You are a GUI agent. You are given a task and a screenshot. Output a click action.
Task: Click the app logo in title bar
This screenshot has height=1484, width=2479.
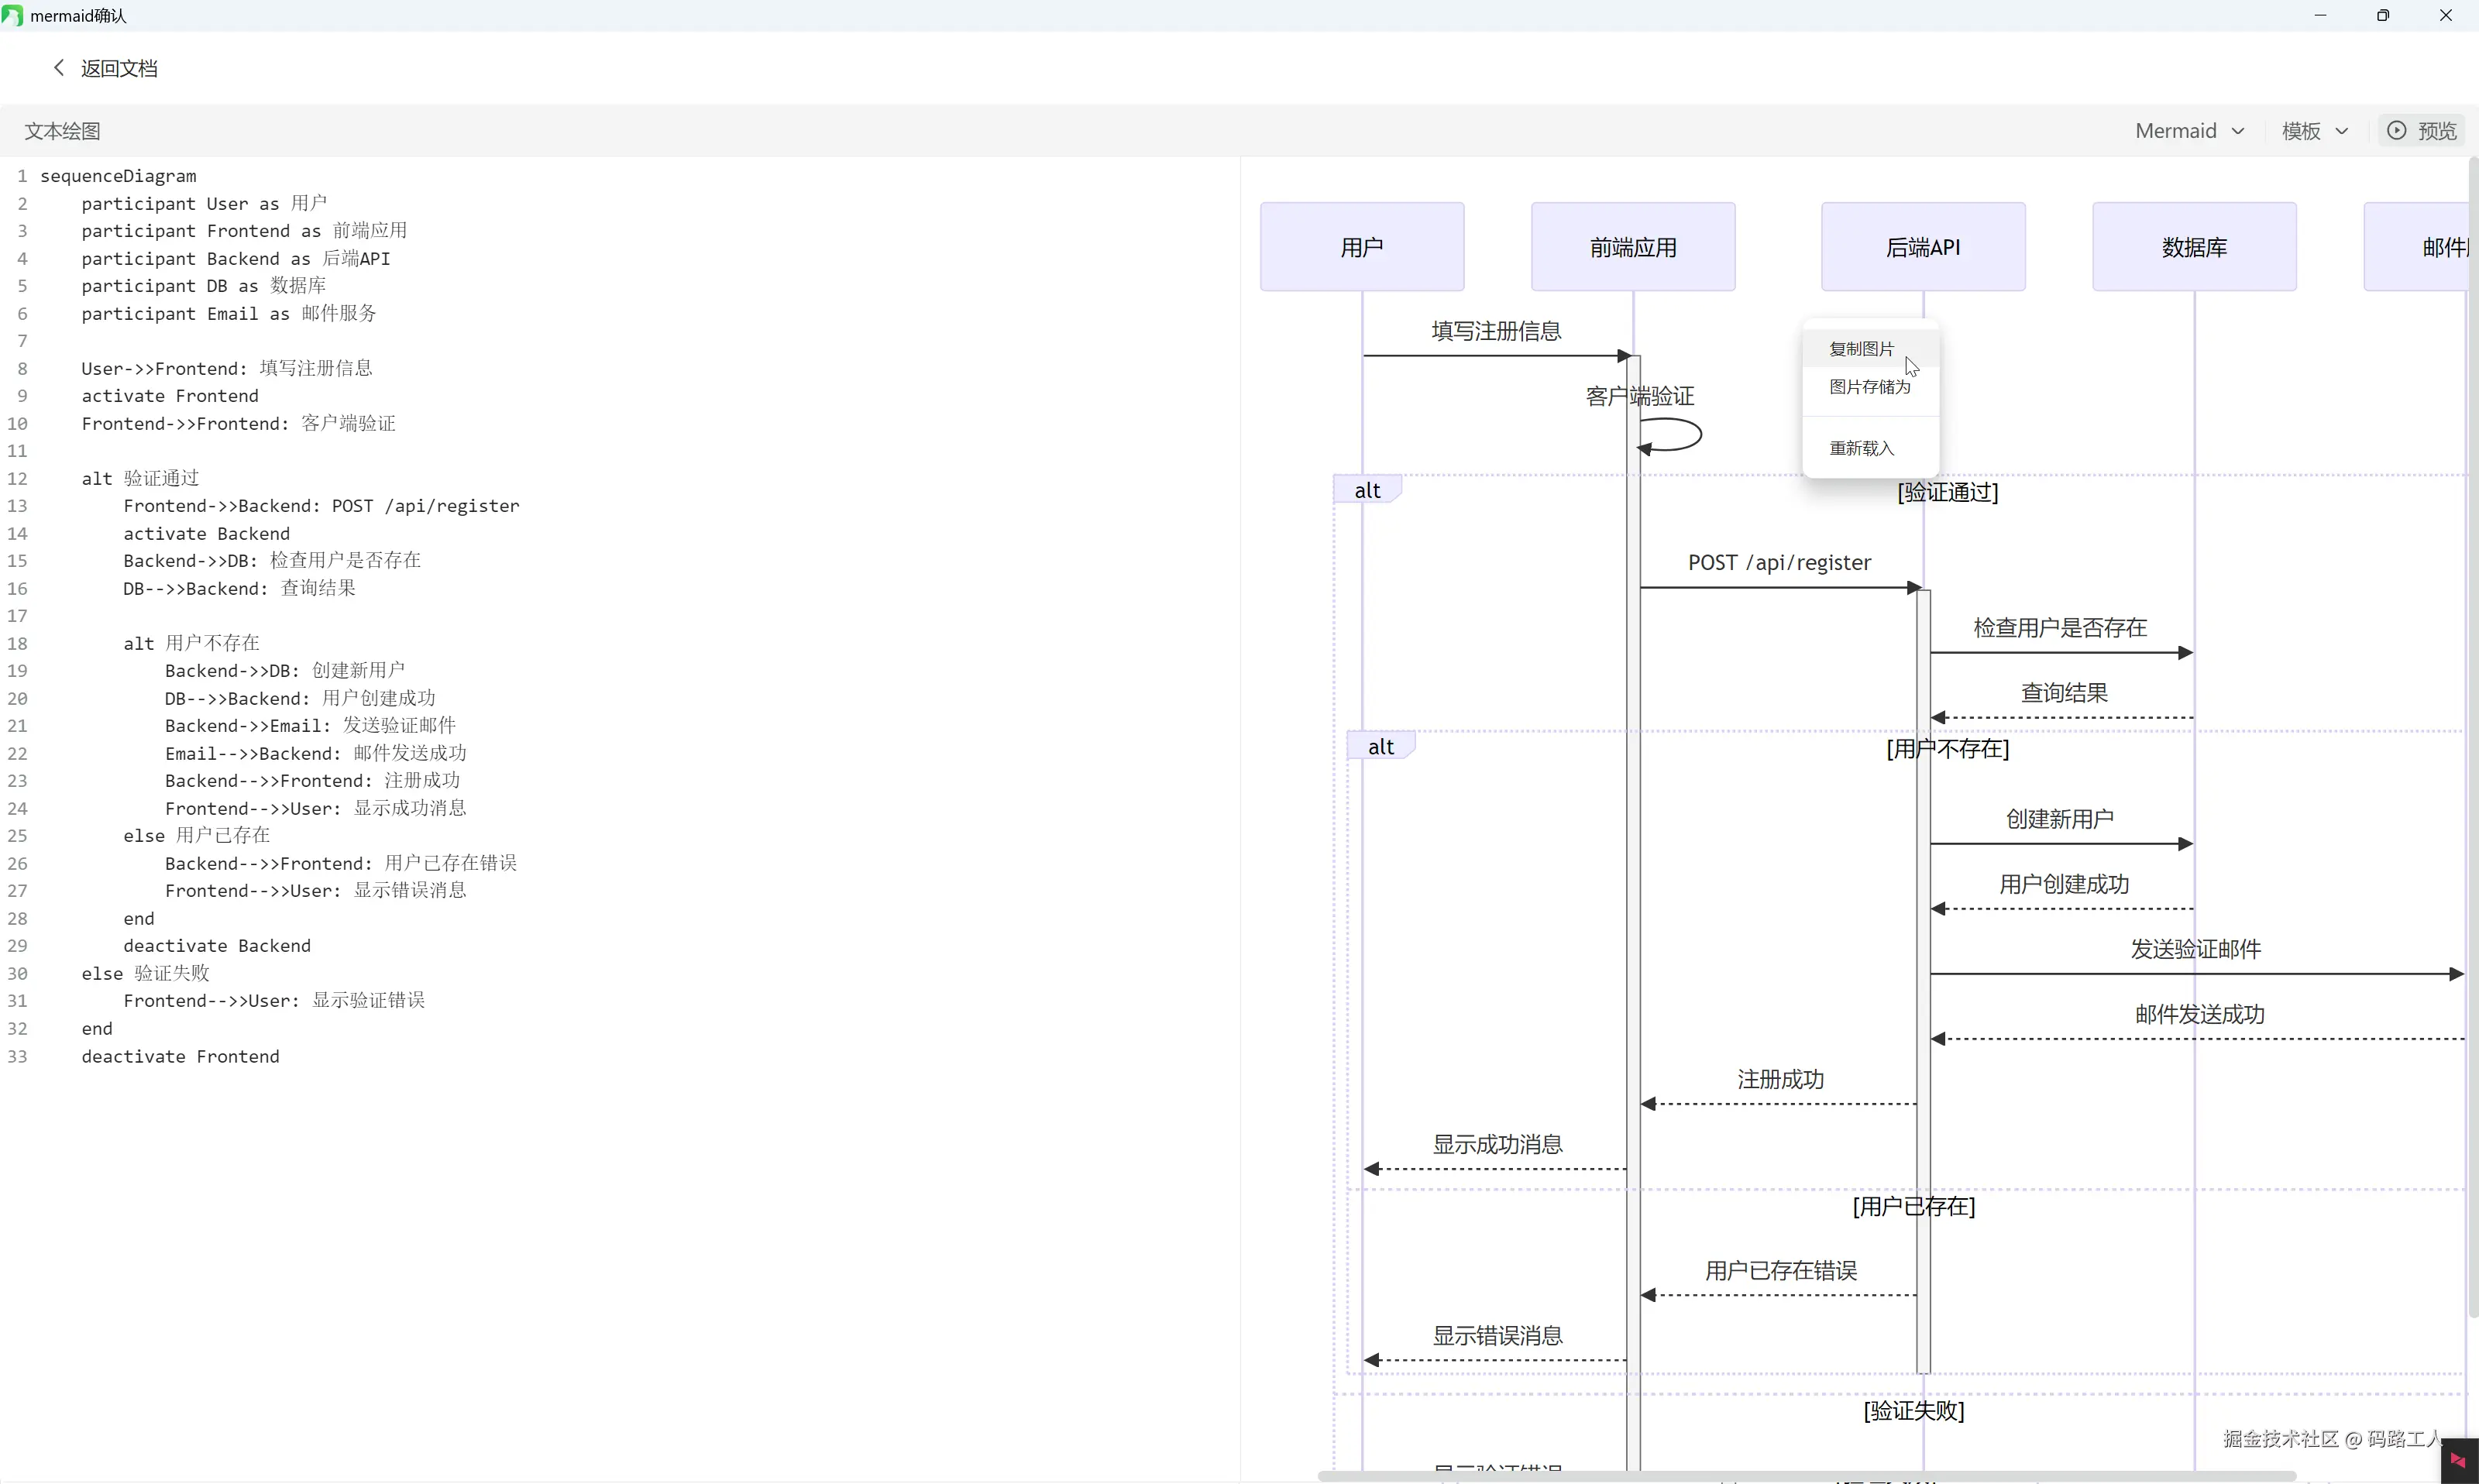pyautogui.click(x=12, y=16)
